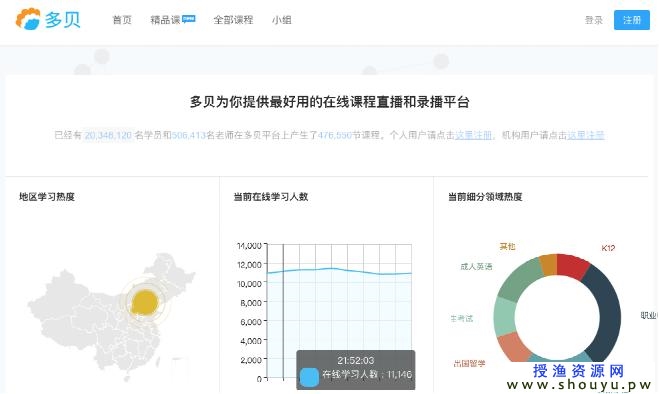The width and height of the screenshot is (659, 394).
Task: Click 这里注册 link for 个人用户
Action: point(473,135)
